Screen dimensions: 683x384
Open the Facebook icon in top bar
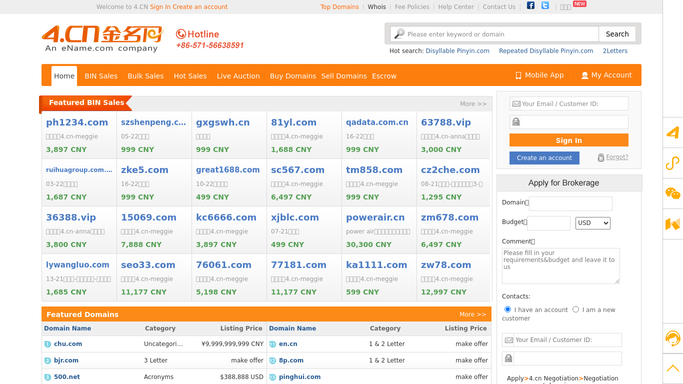pyautogui.click(x=530, y=6)
